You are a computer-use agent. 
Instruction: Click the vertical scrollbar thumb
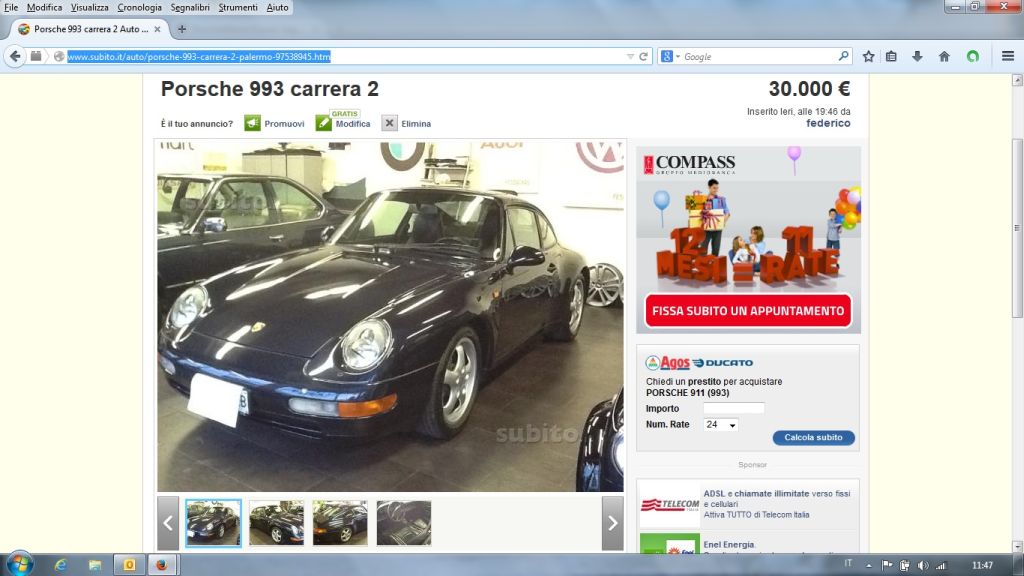[x=1017, y=228]
